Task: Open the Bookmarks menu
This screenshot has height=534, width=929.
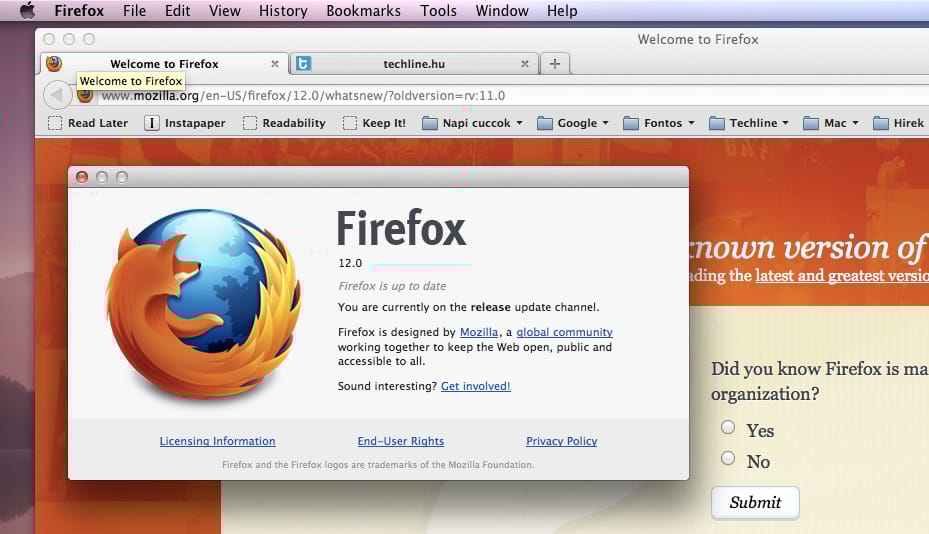Action: [x=363, y=11]
